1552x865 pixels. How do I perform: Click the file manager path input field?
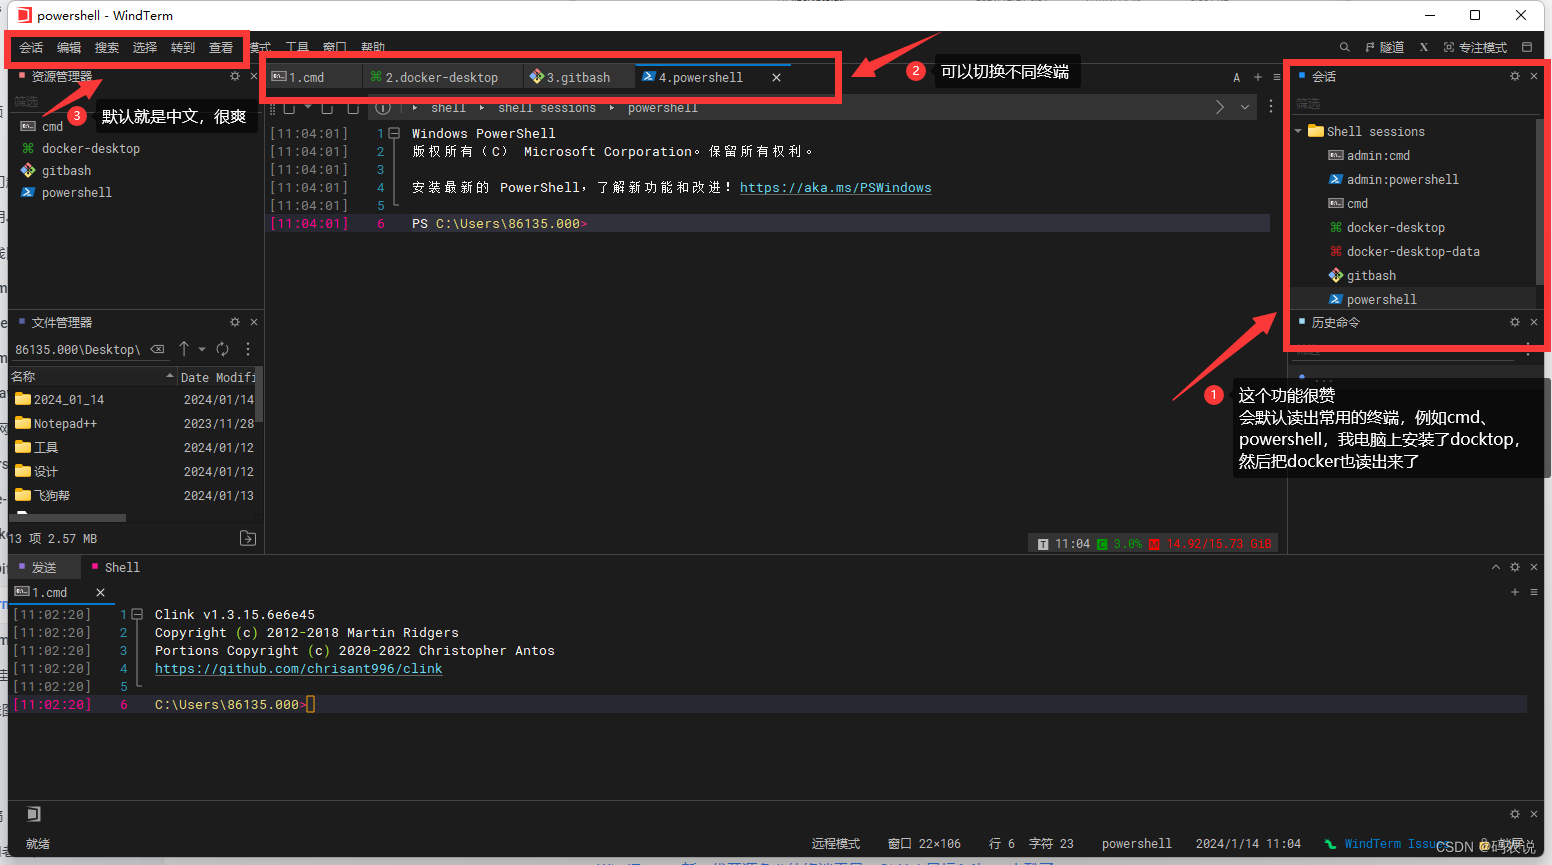[x=77, y=349]
